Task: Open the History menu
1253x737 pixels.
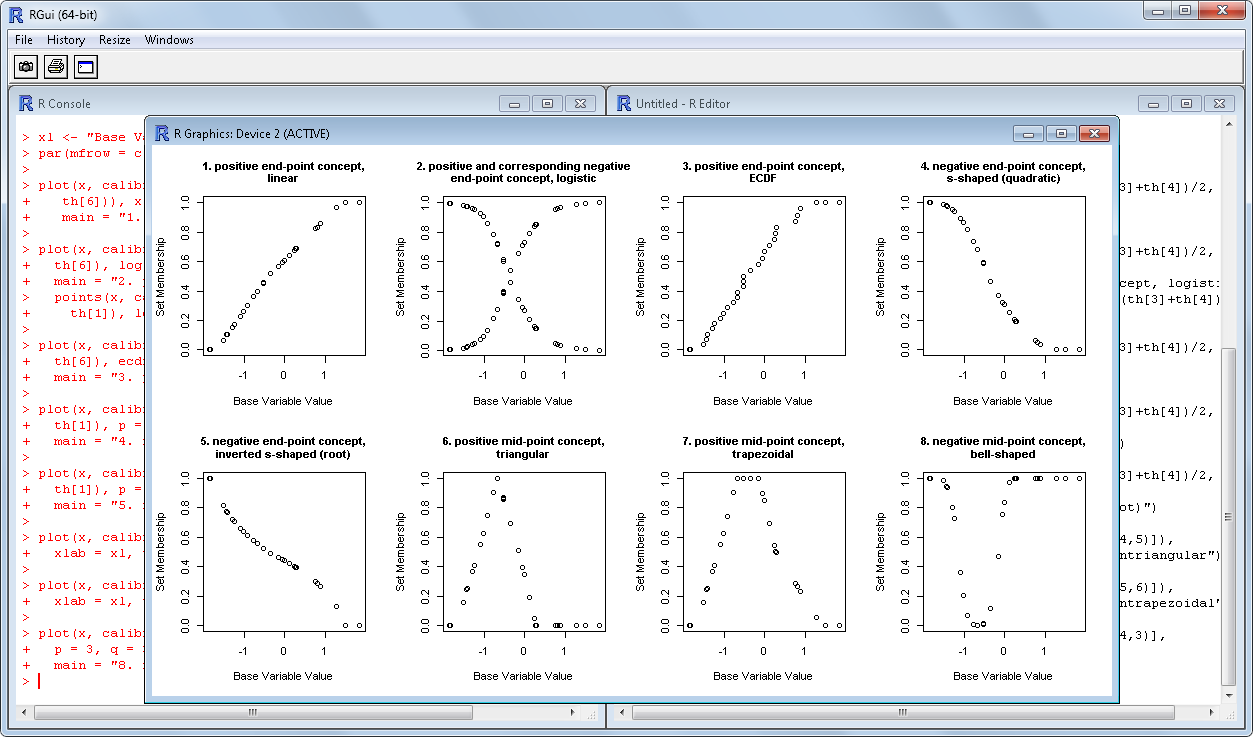Action: tap(66, 40)
